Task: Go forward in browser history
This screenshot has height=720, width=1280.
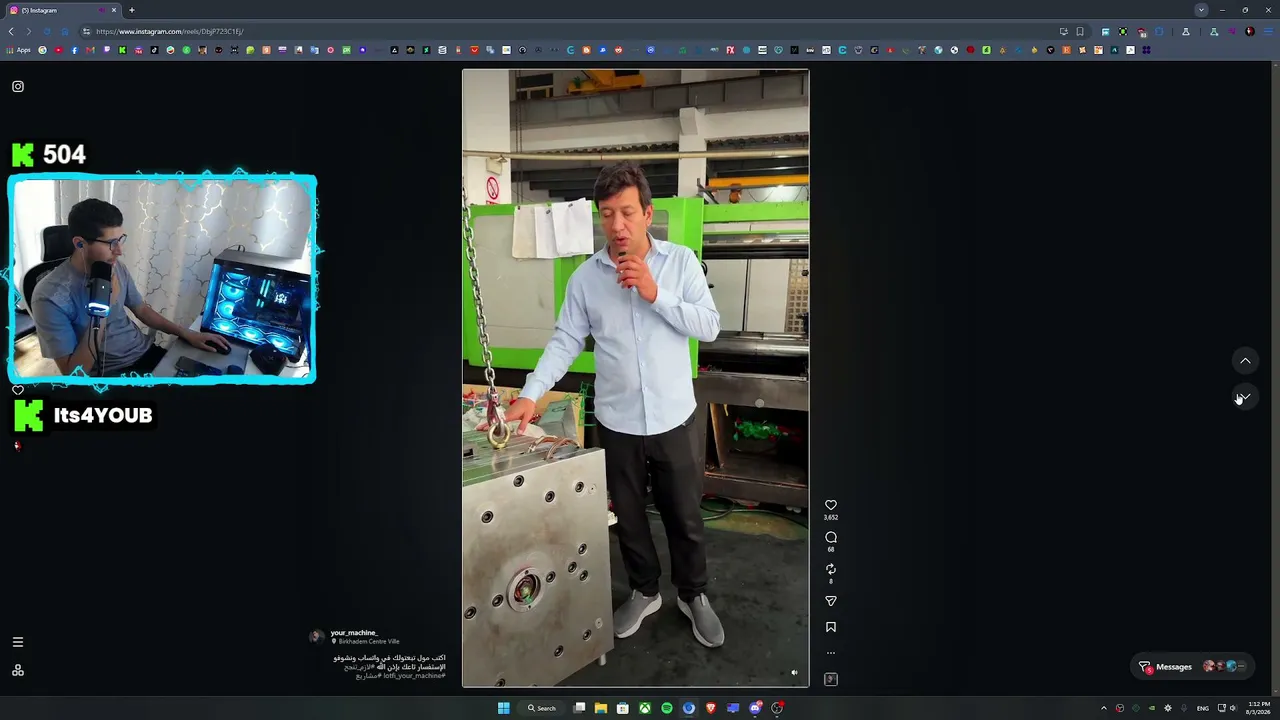Action: (28, 31)
